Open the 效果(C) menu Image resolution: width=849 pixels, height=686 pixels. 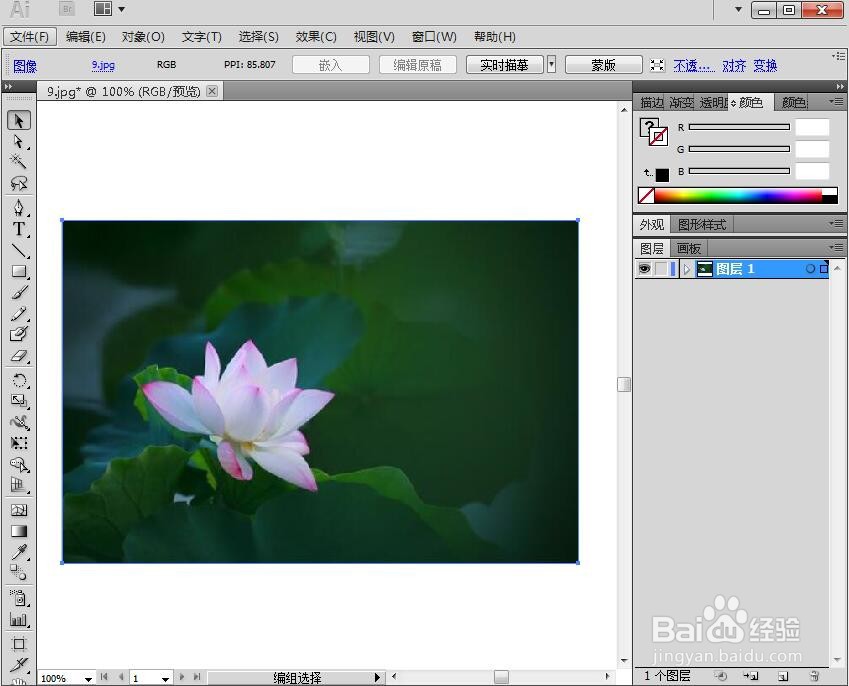[316, 37]
